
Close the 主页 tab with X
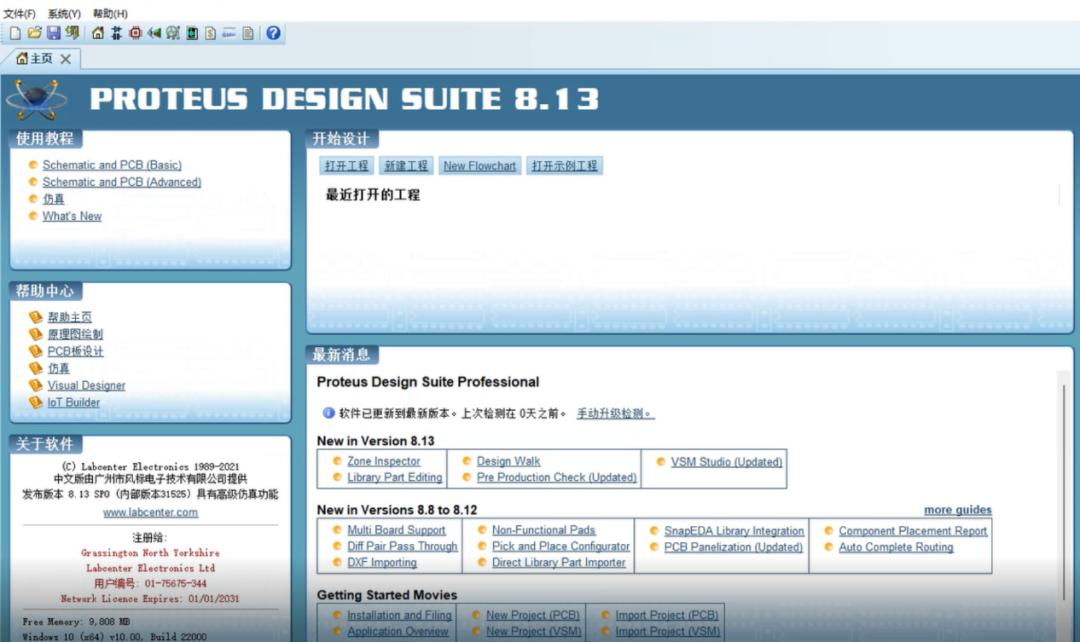[65, 59]
